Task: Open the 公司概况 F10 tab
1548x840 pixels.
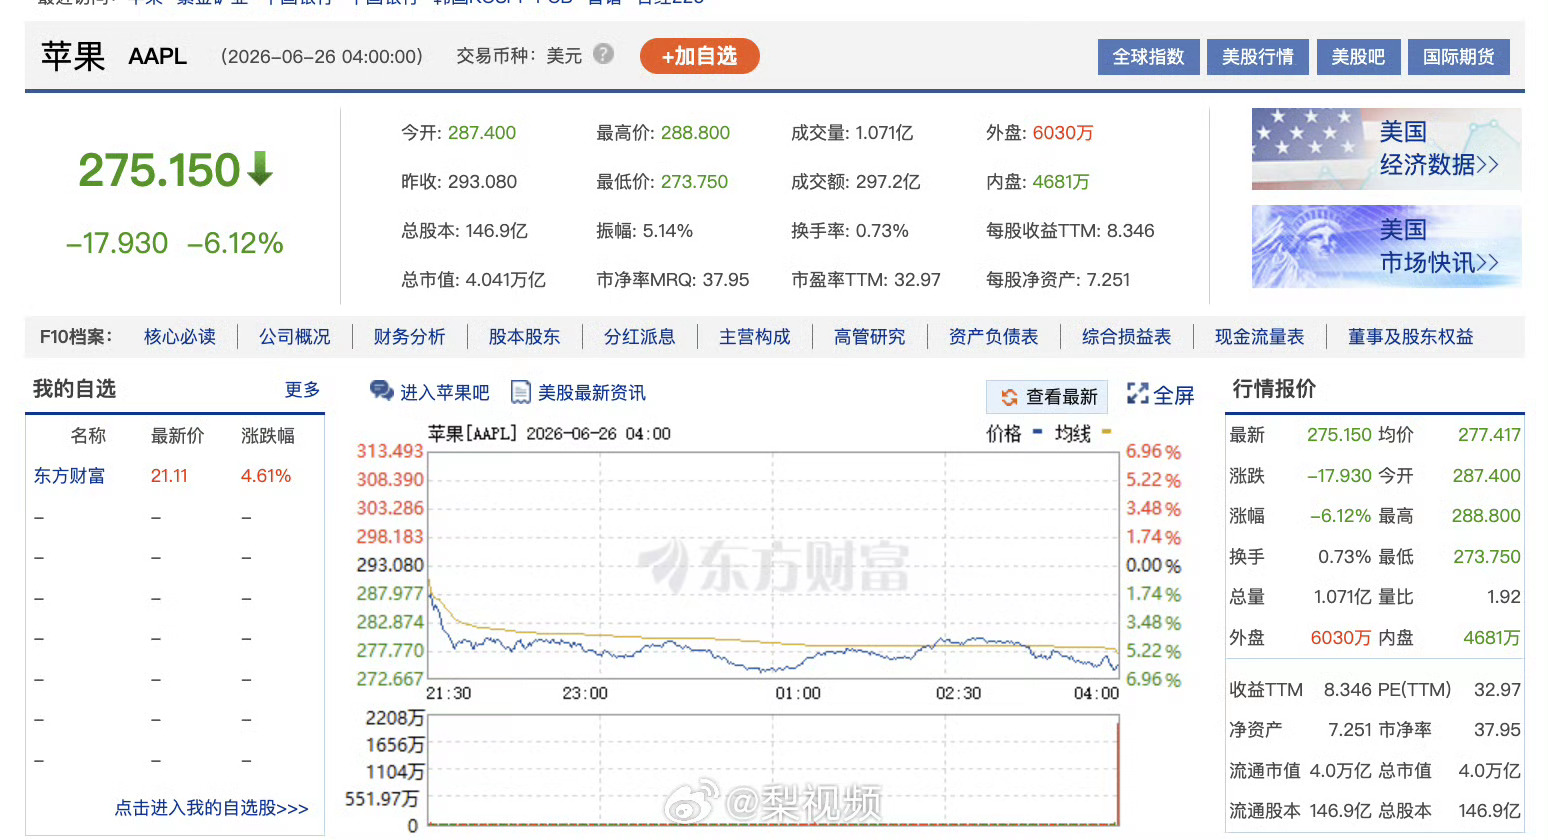Action: tap(295, 337)
